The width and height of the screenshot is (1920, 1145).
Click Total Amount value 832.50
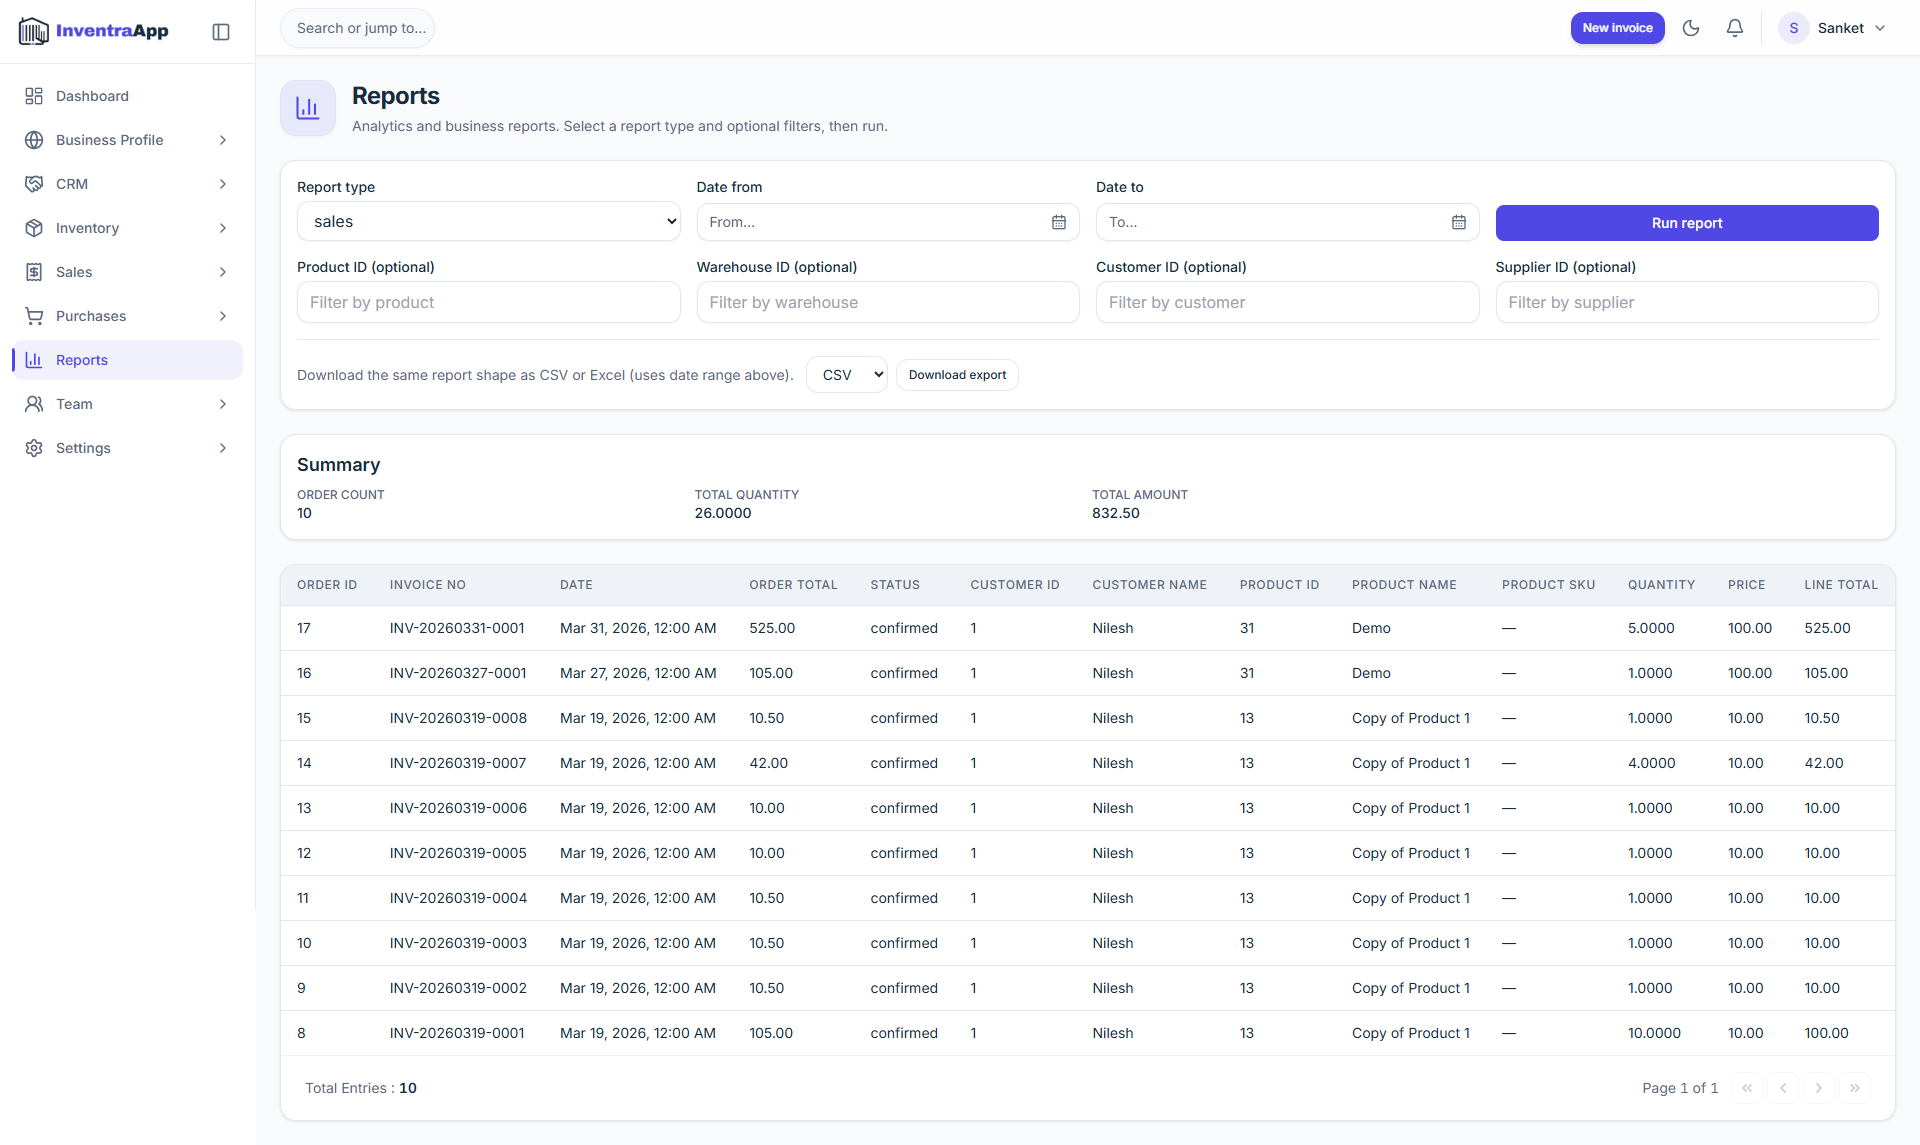click(1116, 513)
